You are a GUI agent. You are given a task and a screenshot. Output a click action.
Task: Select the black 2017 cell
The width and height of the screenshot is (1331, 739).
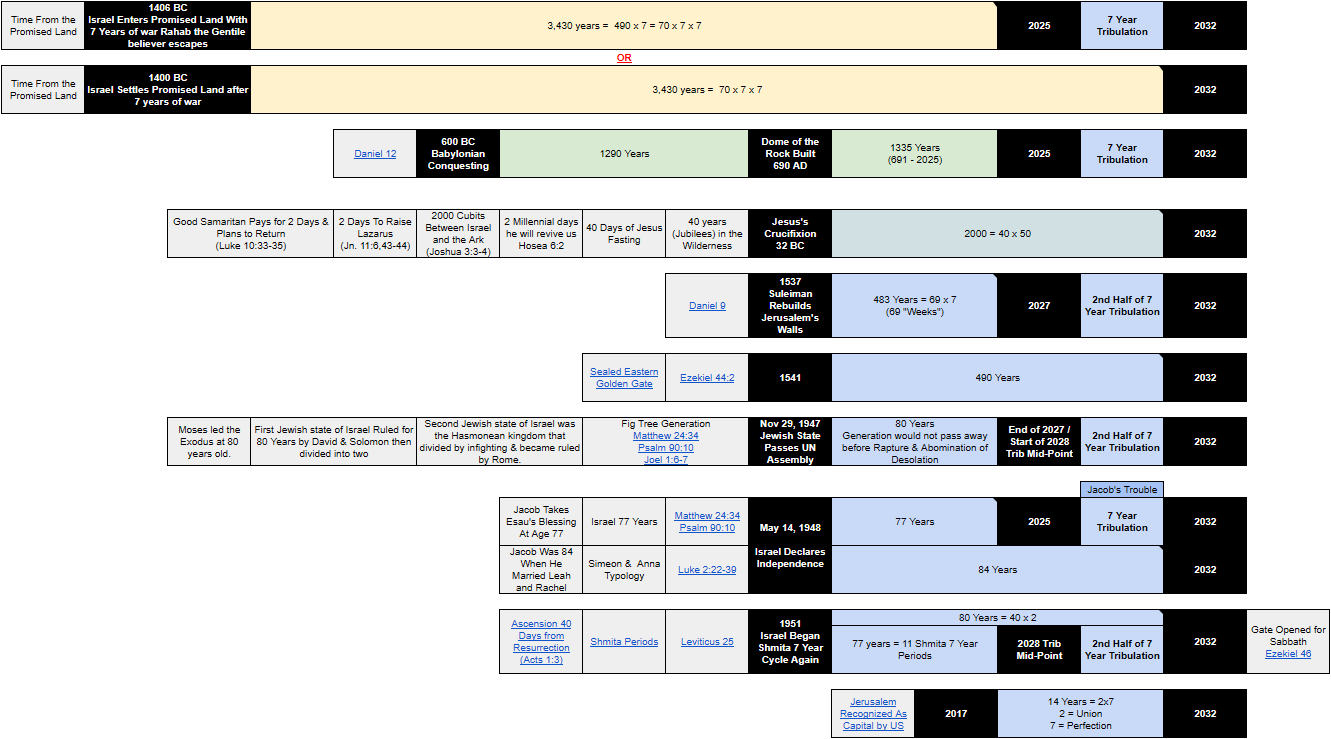pyautogui.click(x=956, y=714)
